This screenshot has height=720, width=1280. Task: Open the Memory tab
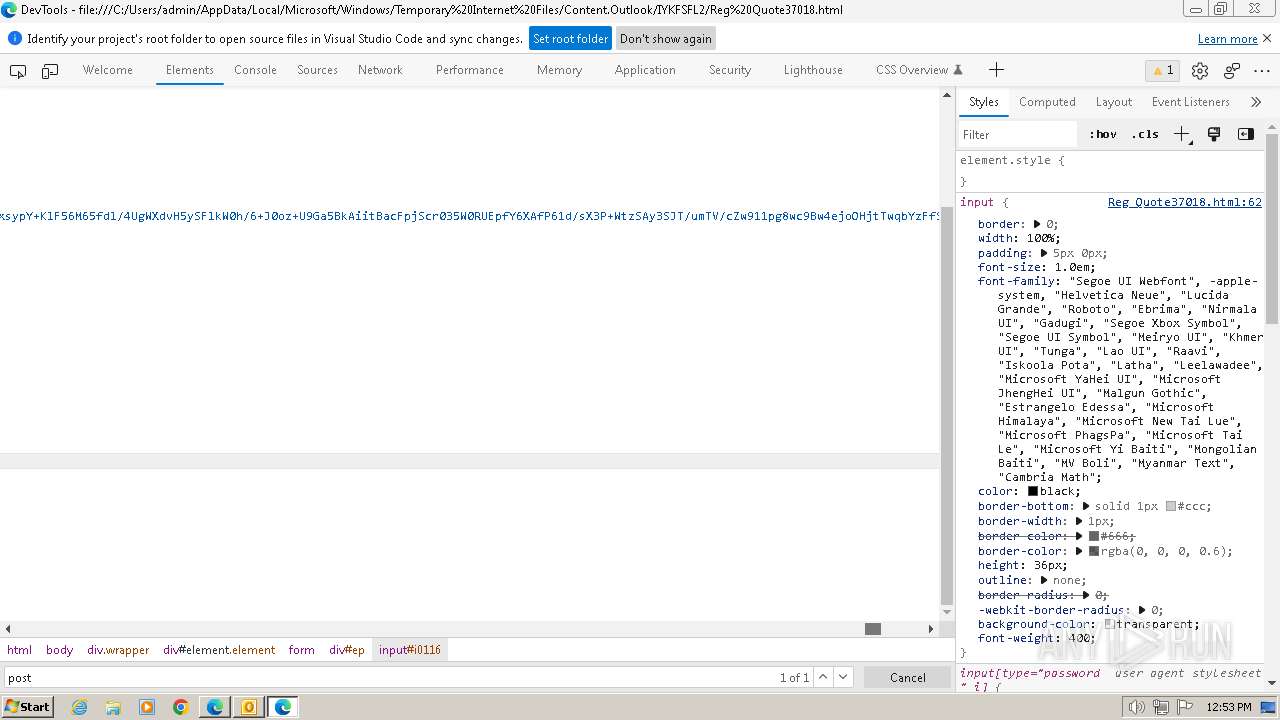pyautogui.click(x=559, y=70)
